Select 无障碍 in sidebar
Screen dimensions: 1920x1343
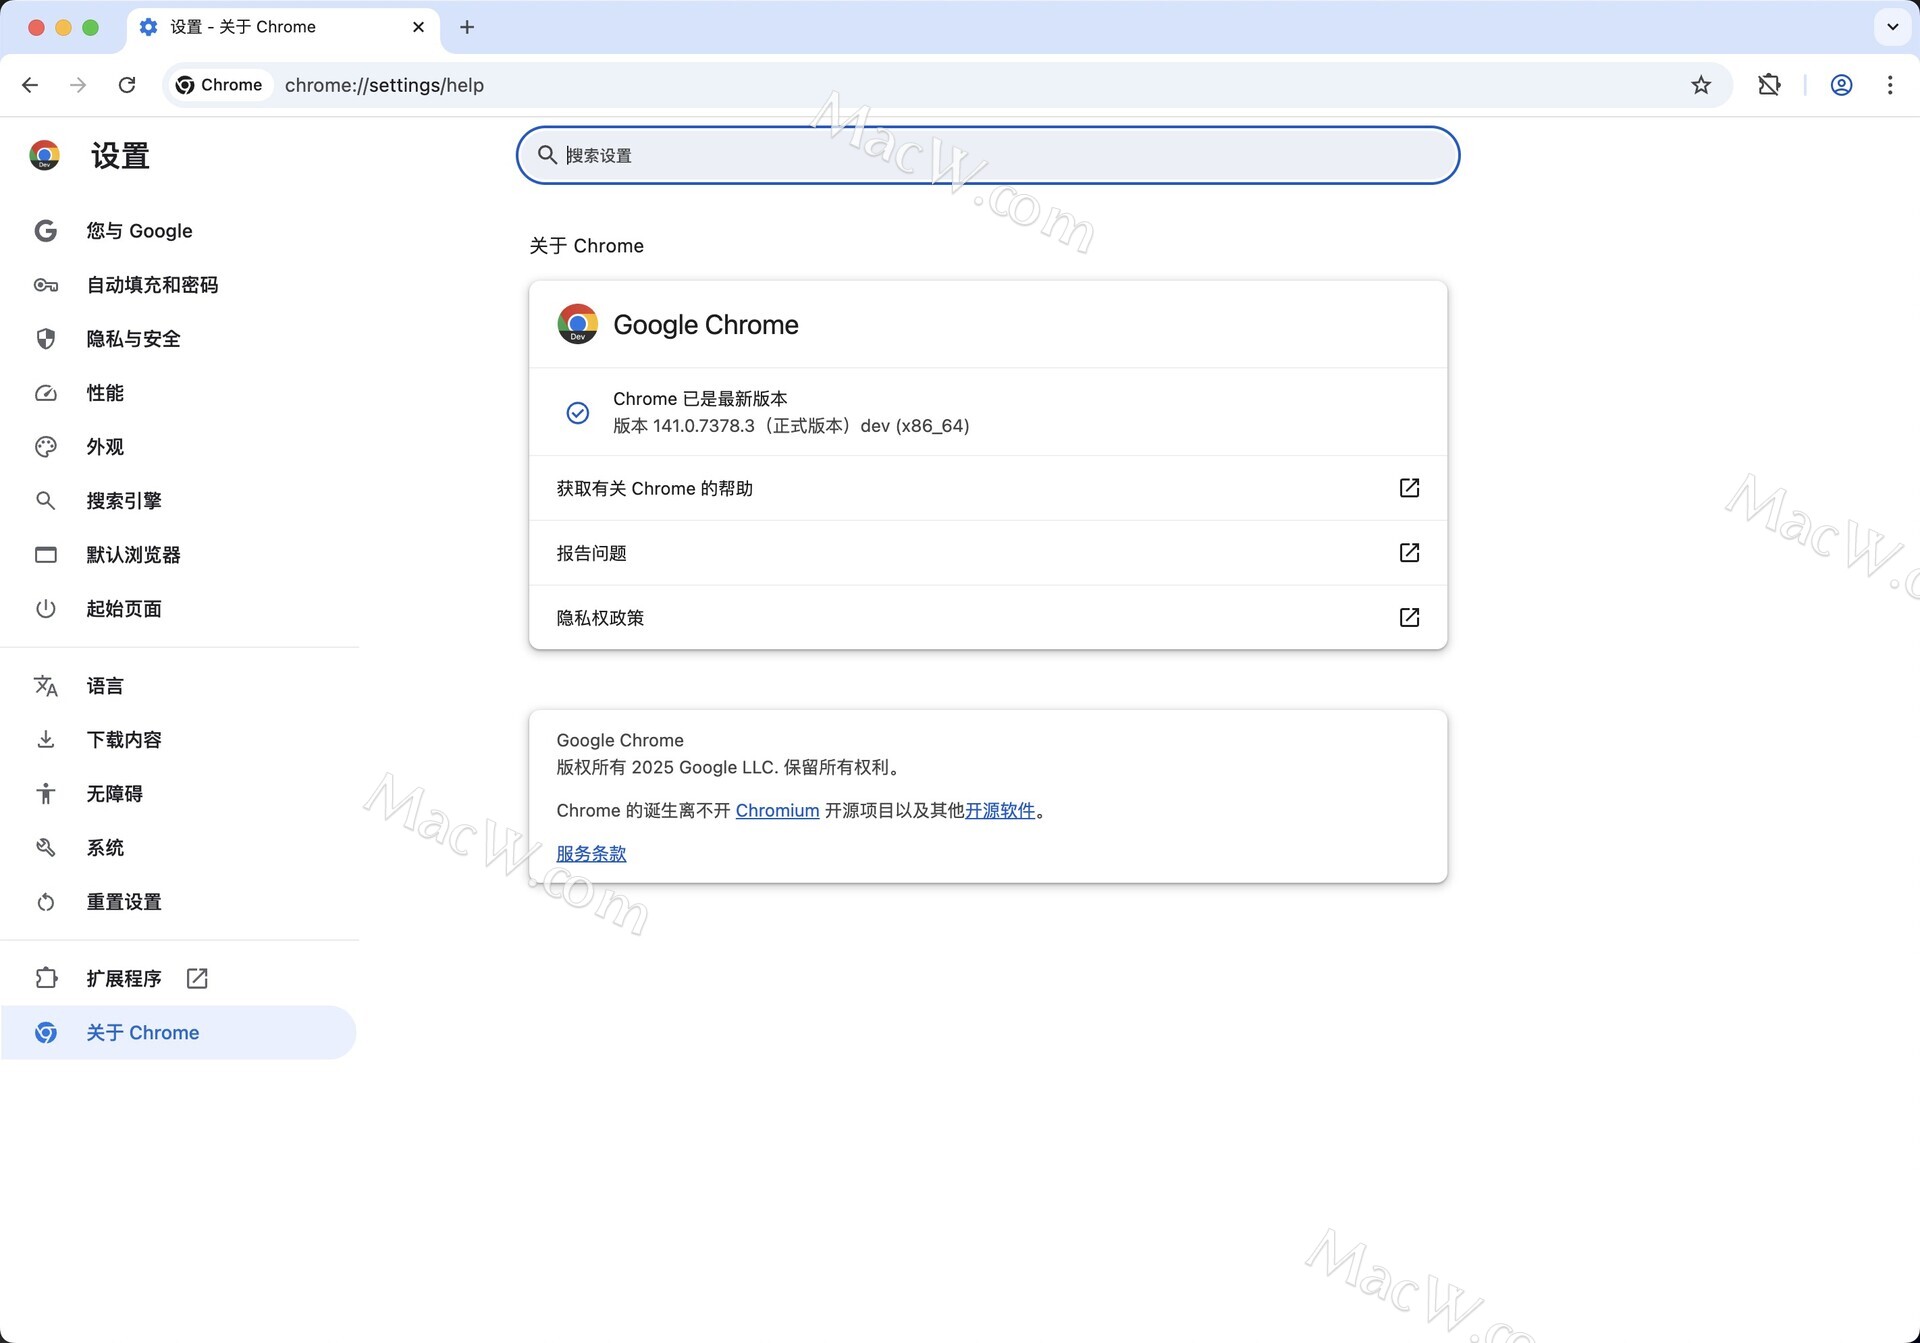tap(178, 794)
